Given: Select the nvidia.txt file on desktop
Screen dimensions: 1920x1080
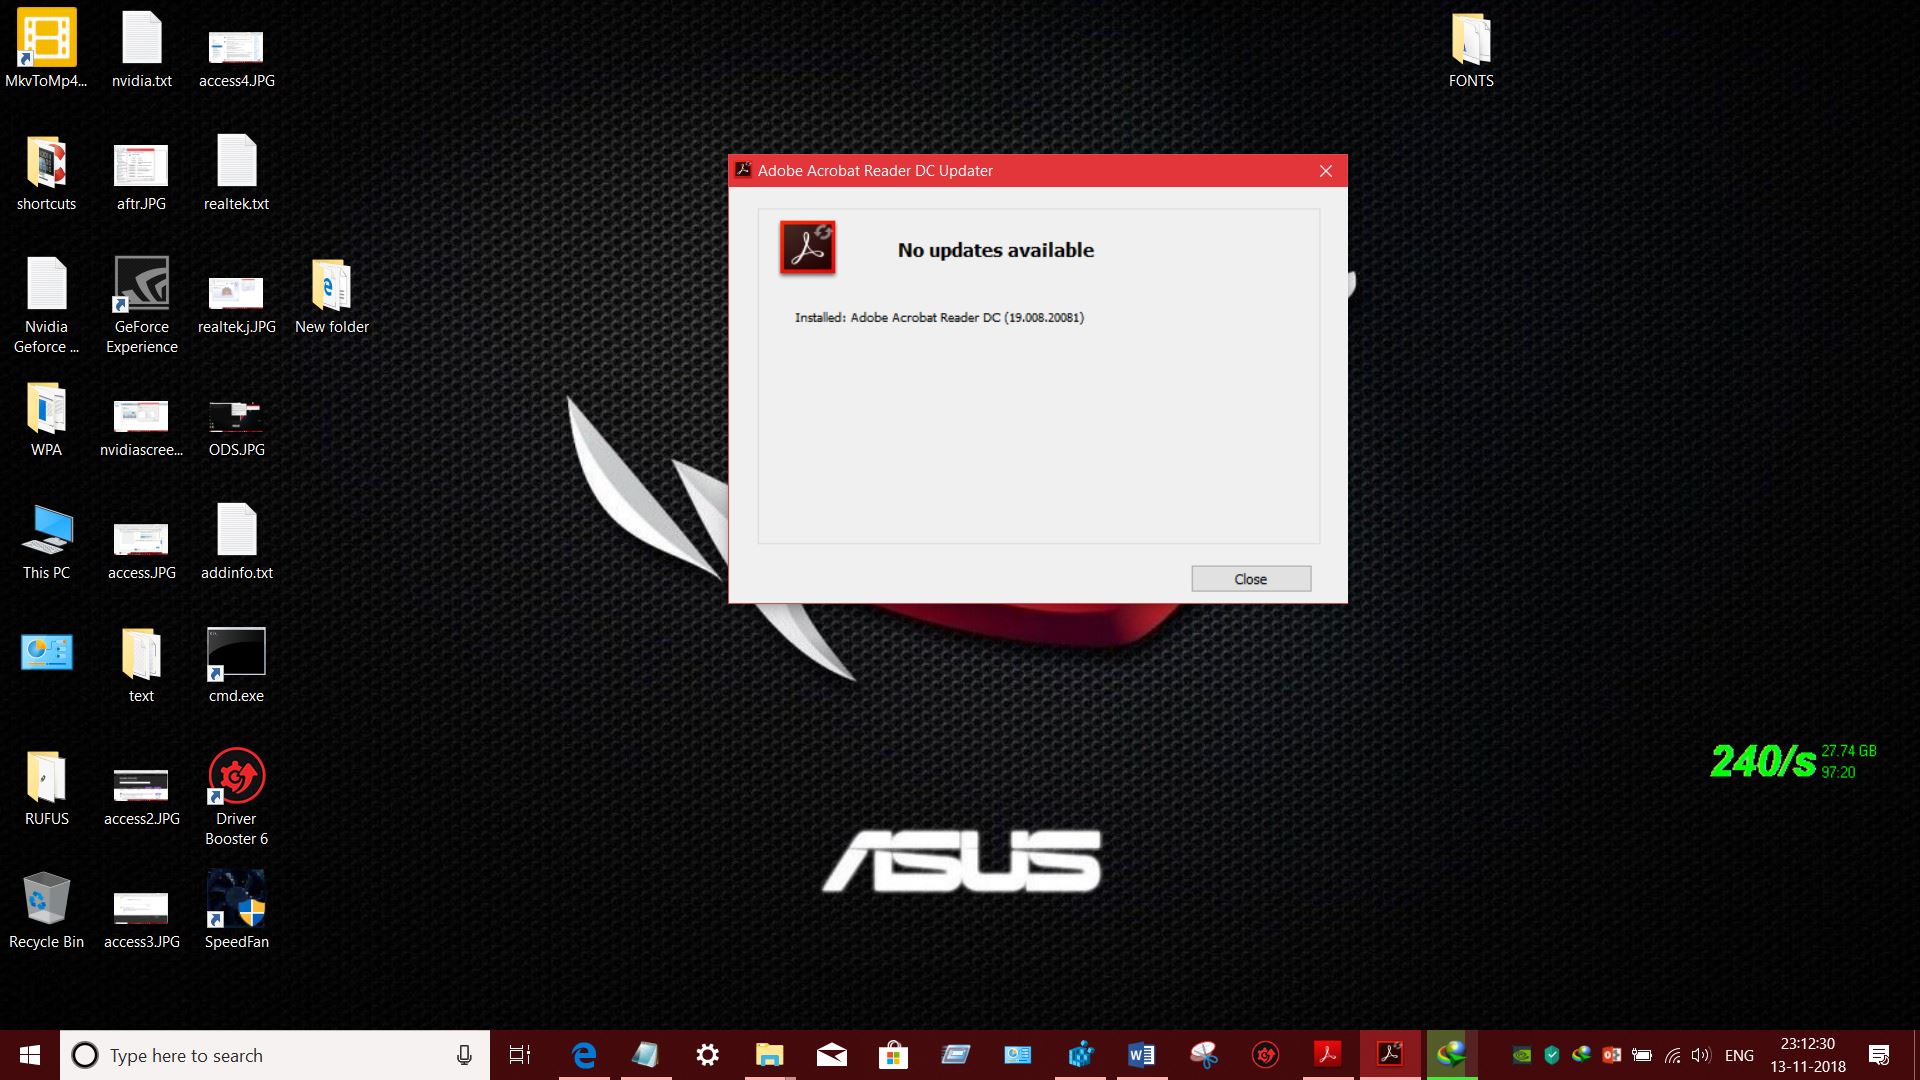Looking at the screenshot, I should [142, 48].
